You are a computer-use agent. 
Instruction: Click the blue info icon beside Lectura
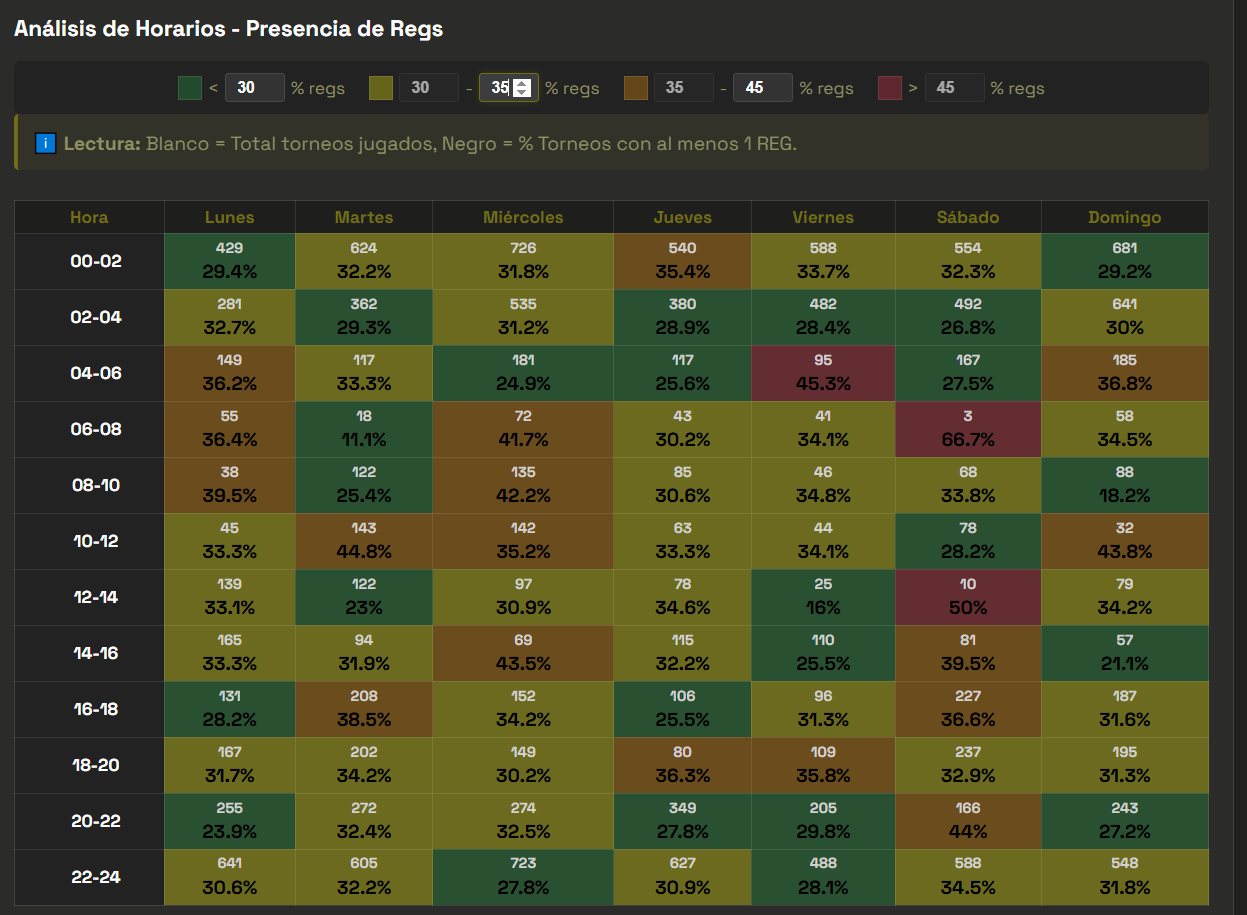point(45,143)
